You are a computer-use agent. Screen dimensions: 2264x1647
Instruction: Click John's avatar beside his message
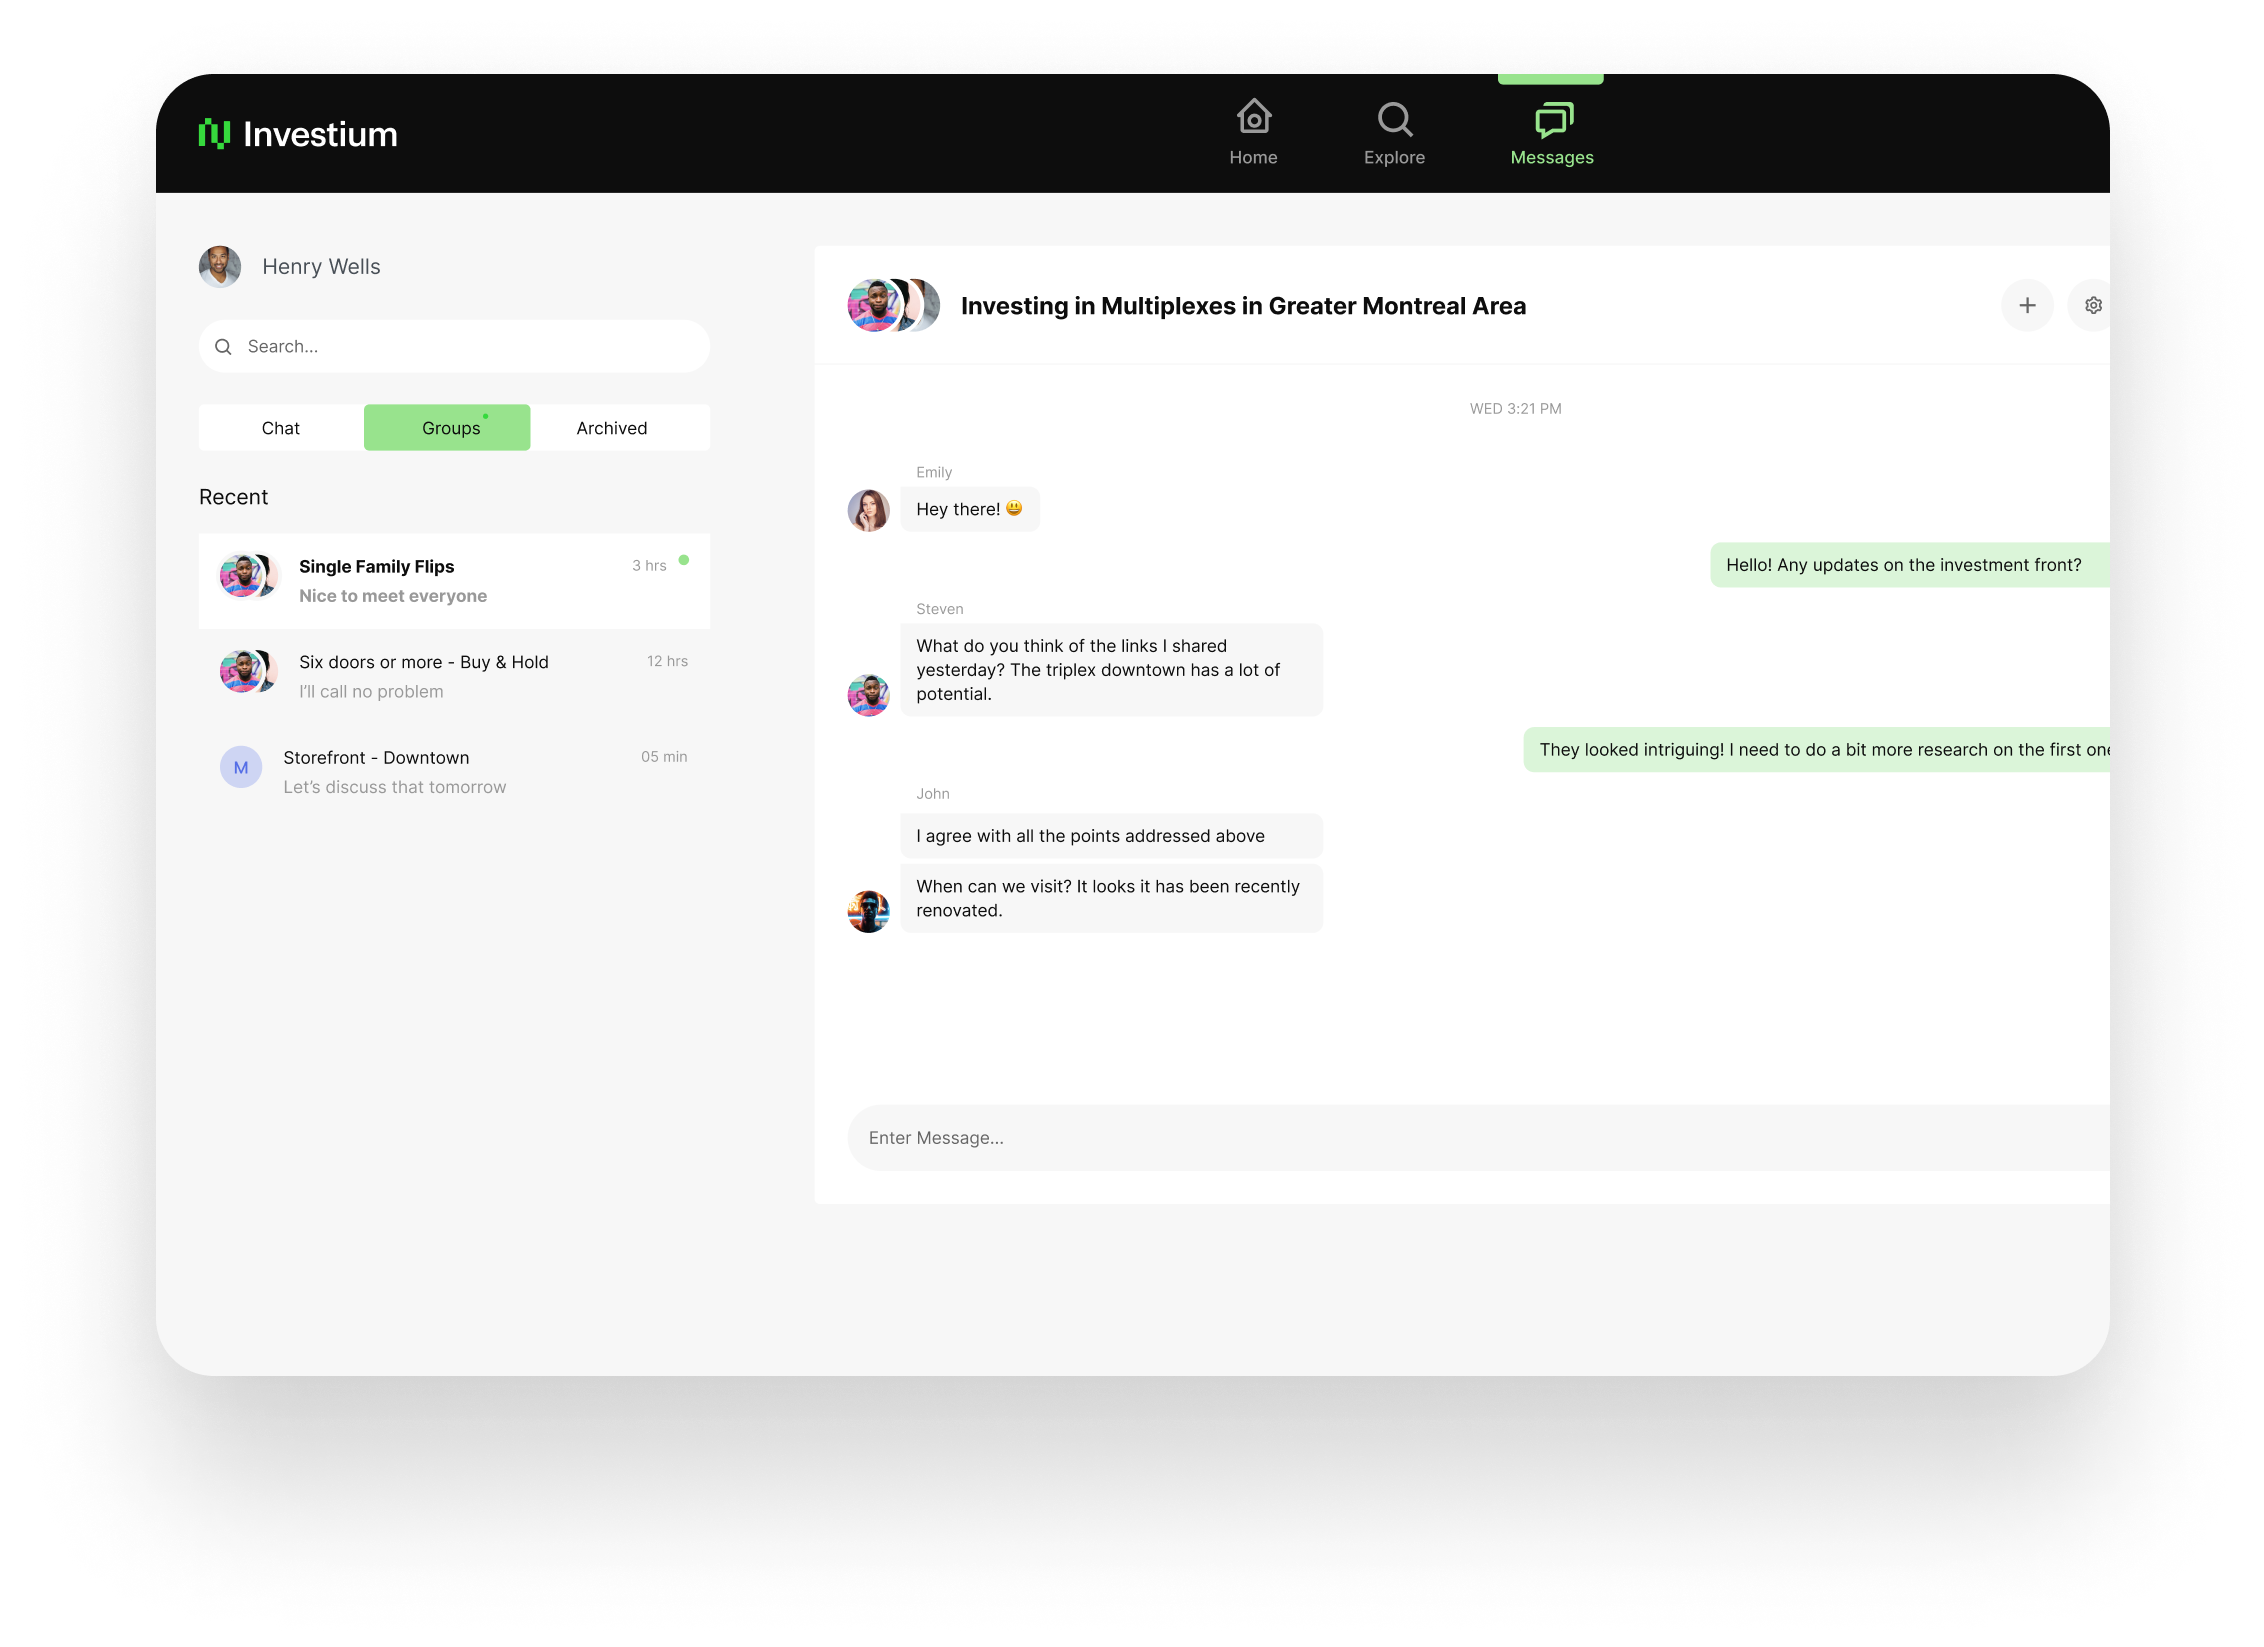868,911
